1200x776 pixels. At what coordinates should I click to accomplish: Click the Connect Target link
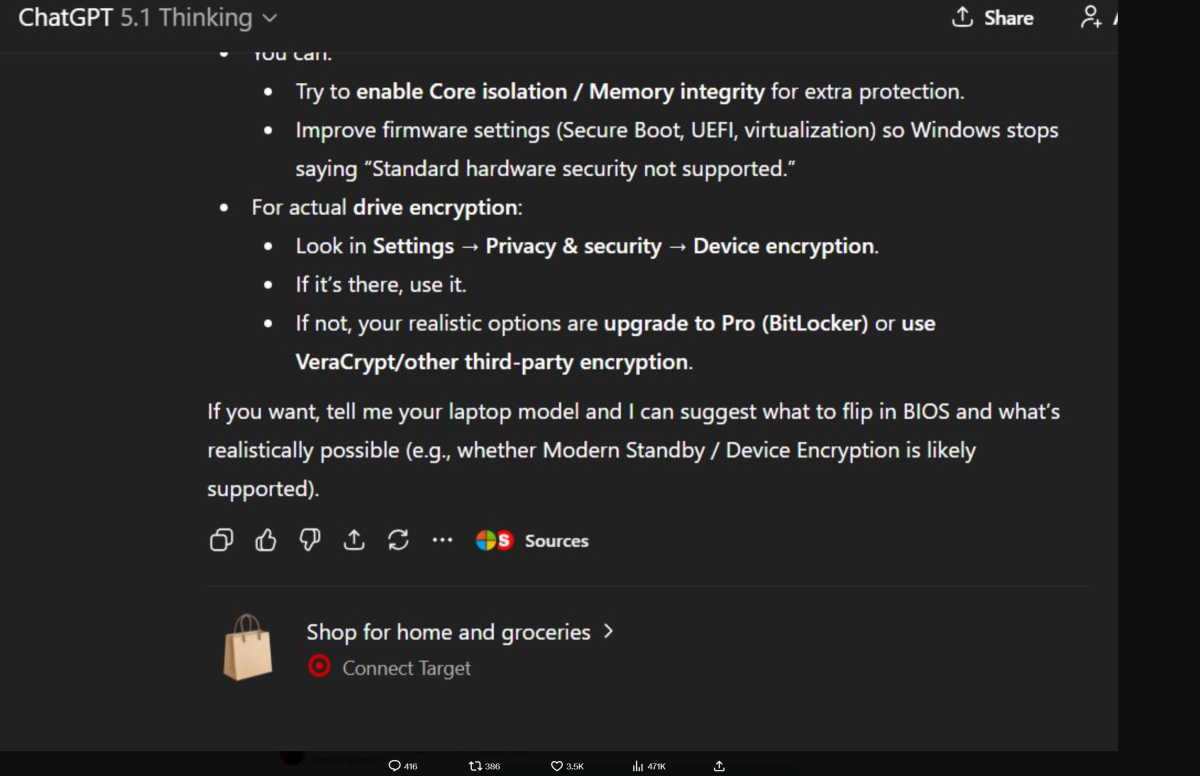(x=406, y=668)
